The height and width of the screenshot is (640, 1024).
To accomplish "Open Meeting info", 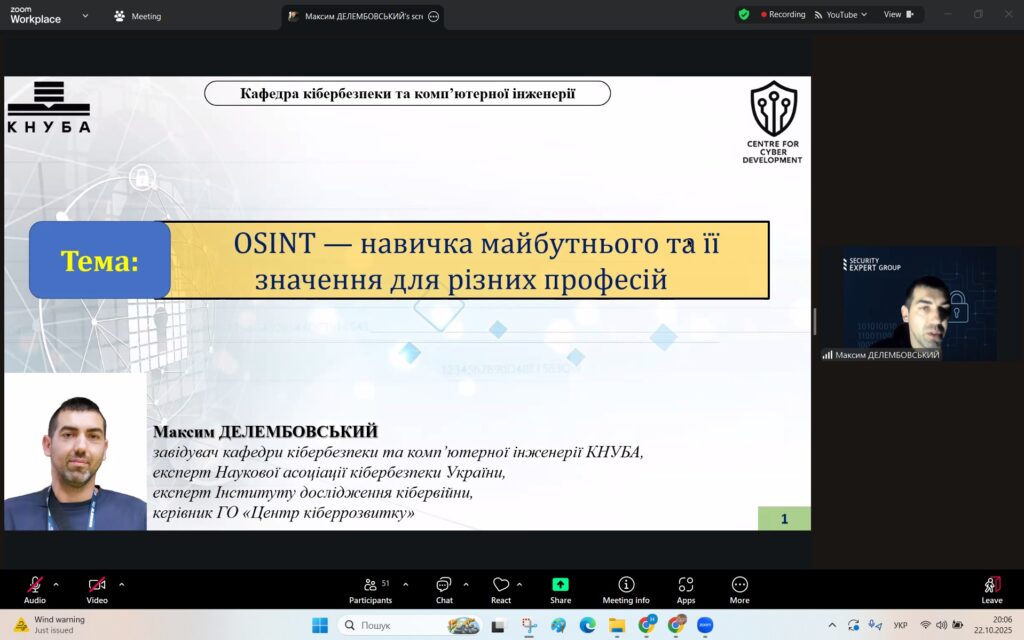I will pos(626,588).
